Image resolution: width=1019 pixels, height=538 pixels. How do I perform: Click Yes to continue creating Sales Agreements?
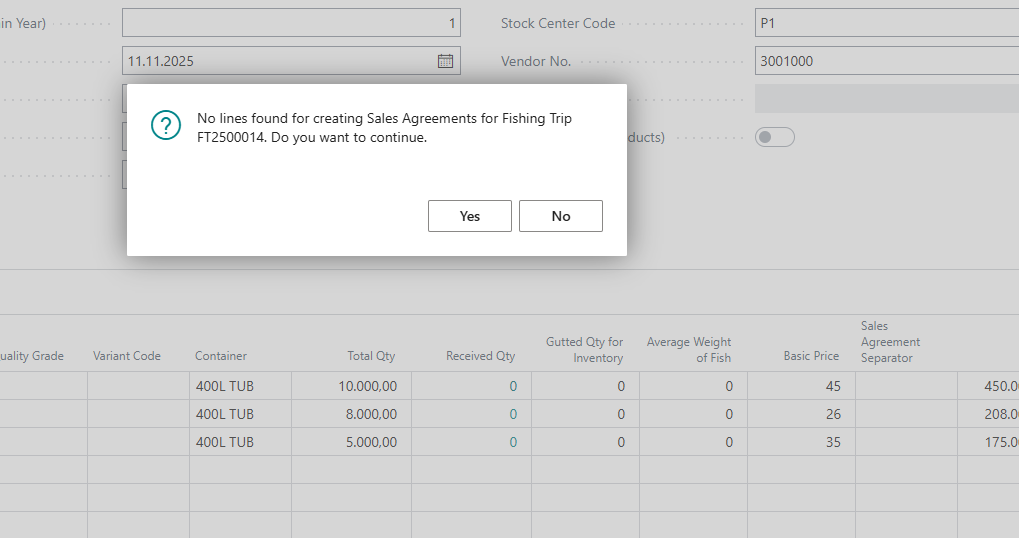pyautogui.click(x=469, y=216)
